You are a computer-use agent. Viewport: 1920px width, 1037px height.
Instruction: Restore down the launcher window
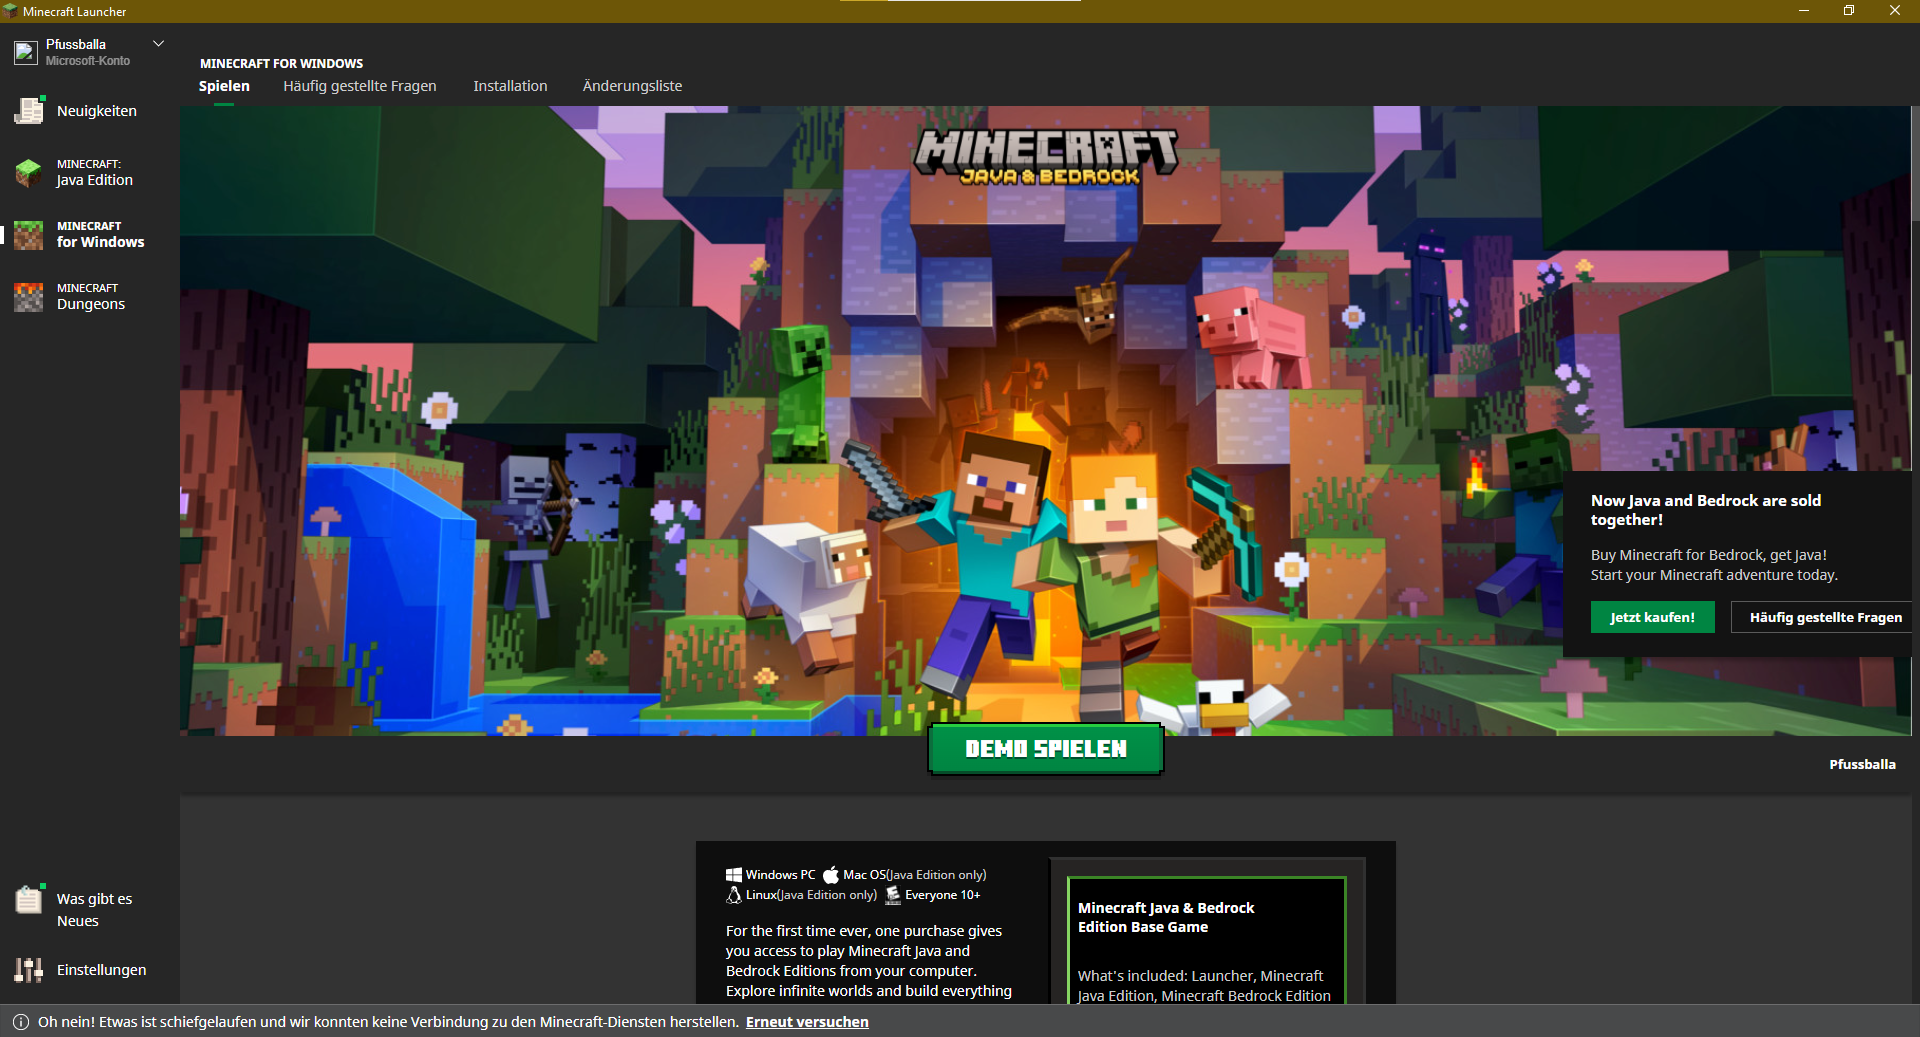coord(1849,11)
